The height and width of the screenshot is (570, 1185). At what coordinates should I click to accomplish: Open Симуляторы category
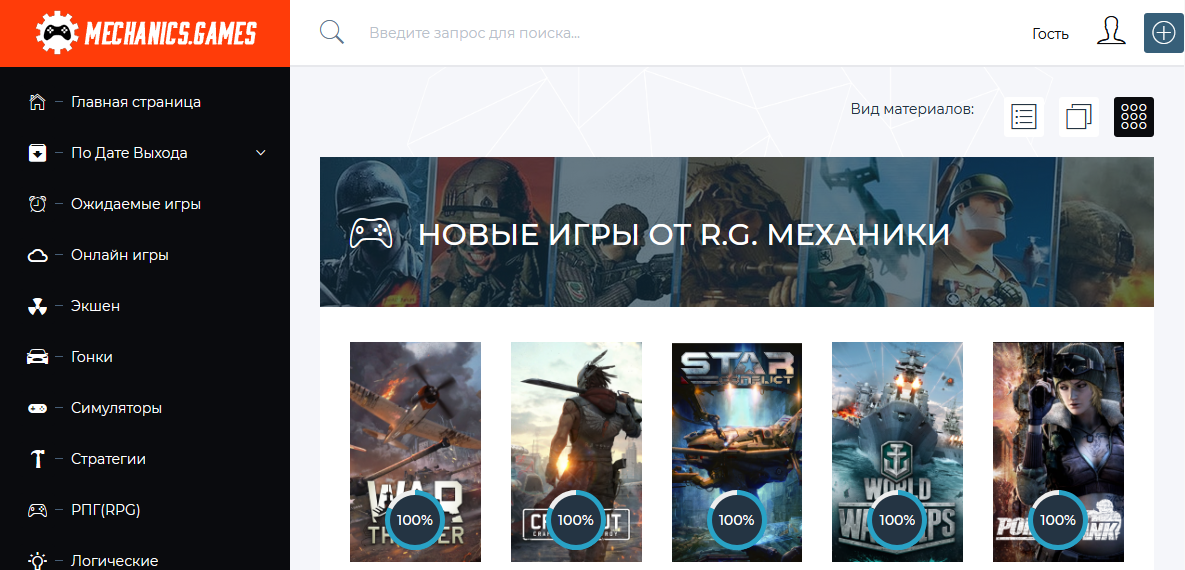pos(116,408)
